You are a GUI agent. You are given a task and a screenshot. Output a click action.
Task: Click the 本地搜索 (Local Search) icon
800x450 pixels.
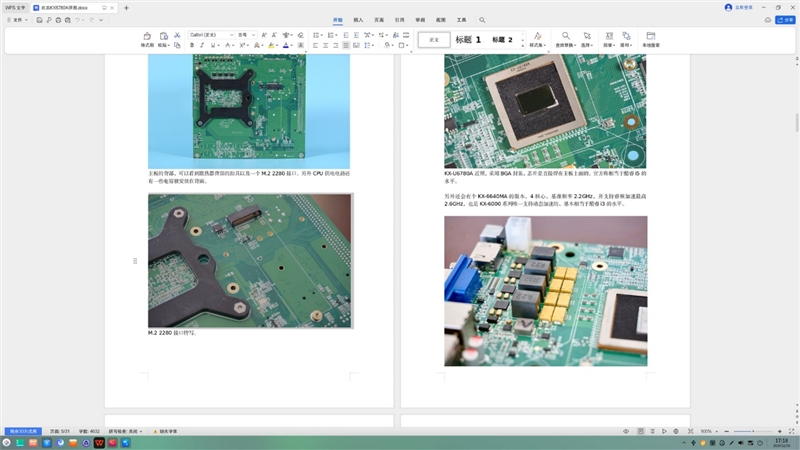[x=650, y=39]
